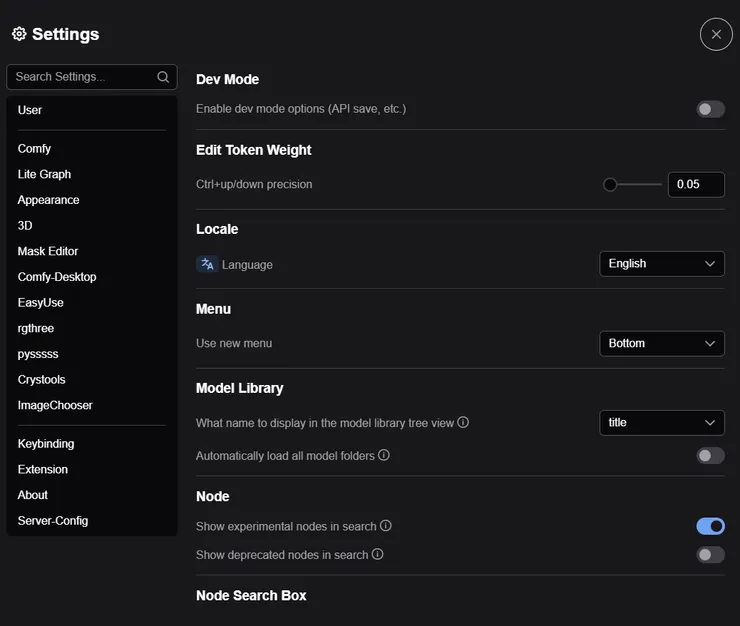Turn on deprecated nodes in search
The image size is (740, 626).
710,554
